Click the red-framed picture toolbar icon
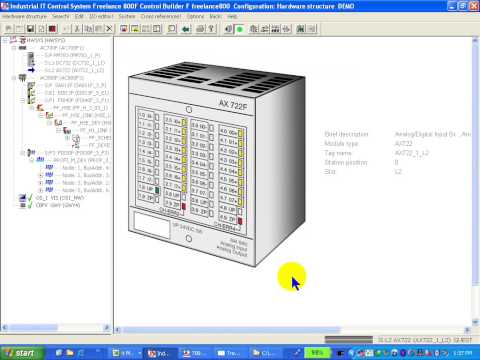480x360 pixels. tap(124, 29)
